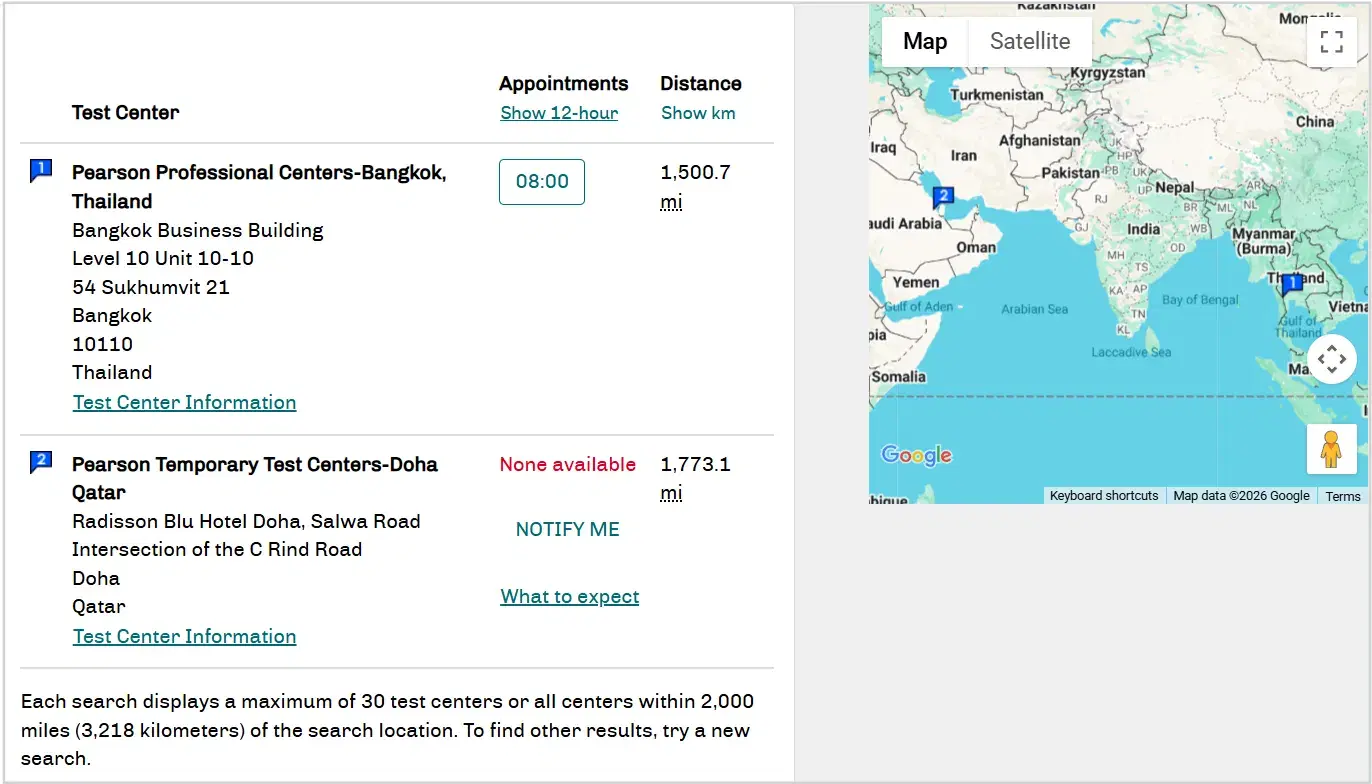Select map pin 2 near Qatar

point(942,197)
